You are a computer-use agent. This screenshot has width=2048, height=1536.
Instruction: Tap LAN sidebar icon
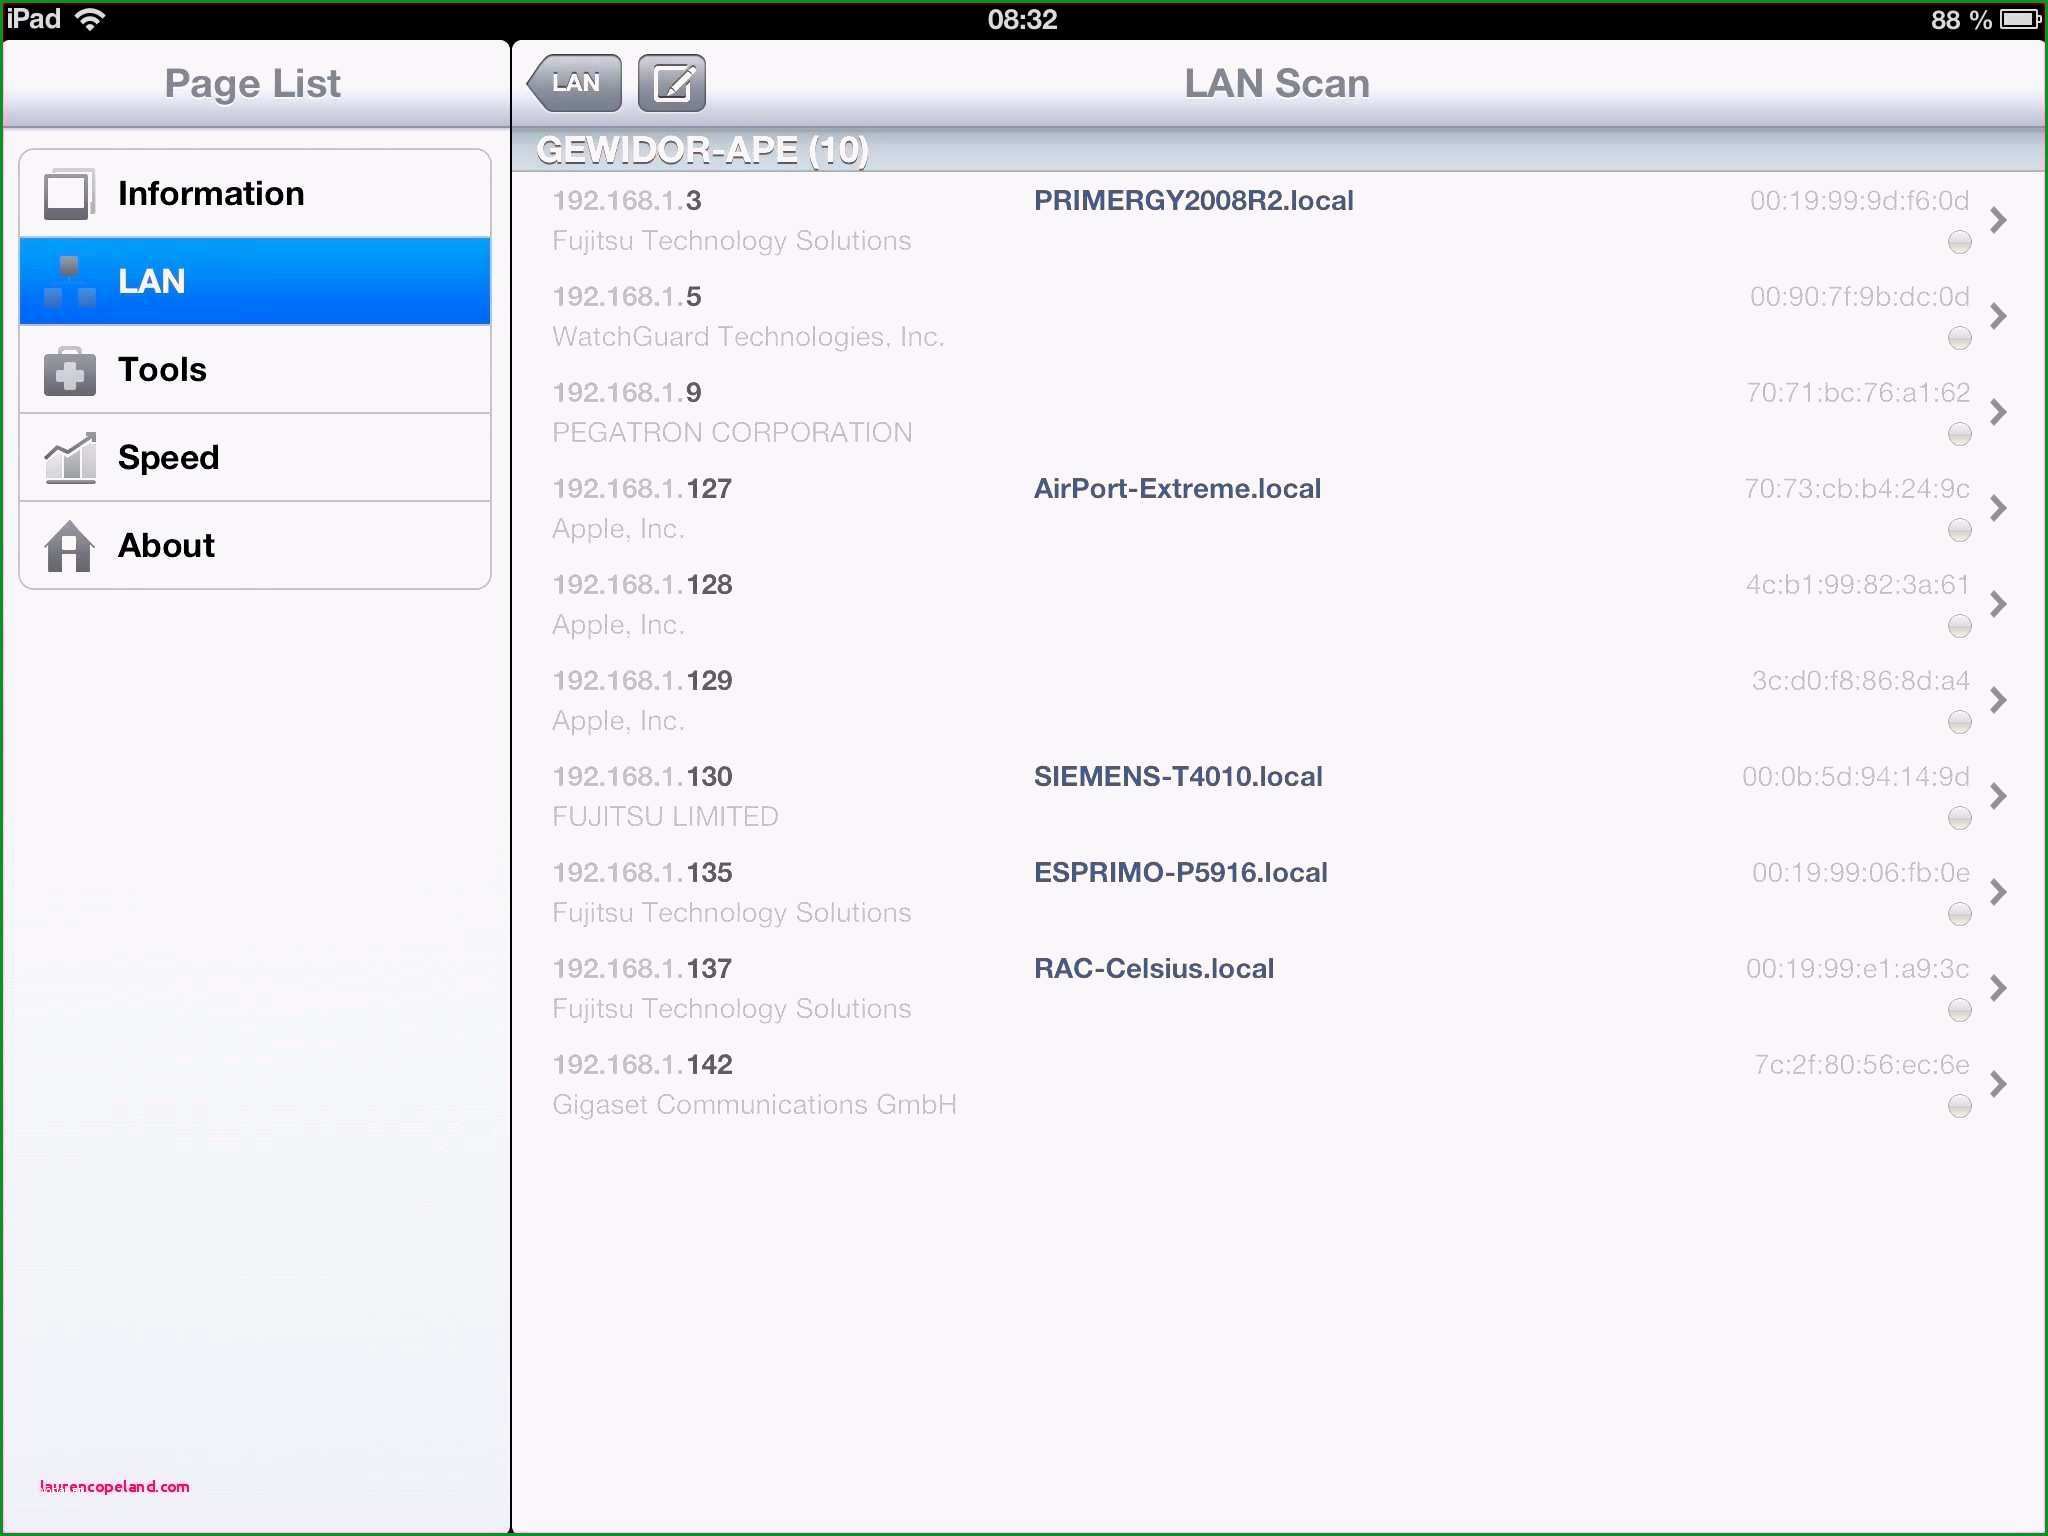pyautogui.click(x=68, y=279)
